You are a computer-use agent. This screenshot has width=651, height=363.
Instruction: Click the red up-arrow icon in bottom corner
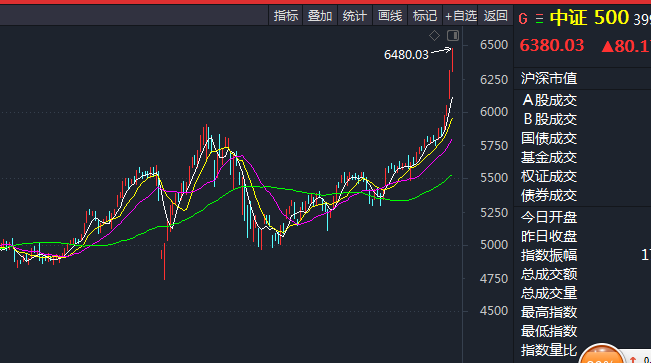[x=633, y=360]
